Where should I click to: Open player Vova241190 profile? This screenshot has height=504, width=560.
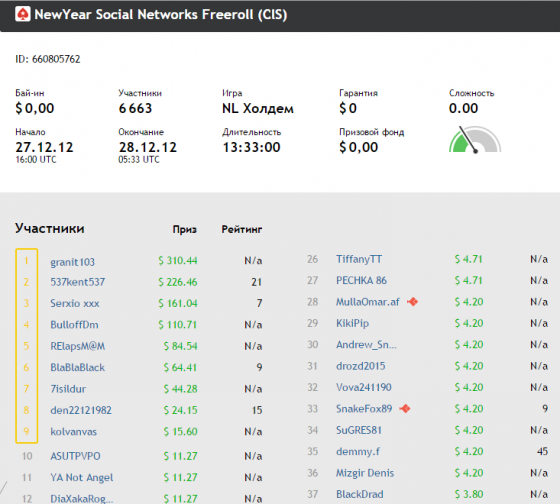tap(364, 387)
